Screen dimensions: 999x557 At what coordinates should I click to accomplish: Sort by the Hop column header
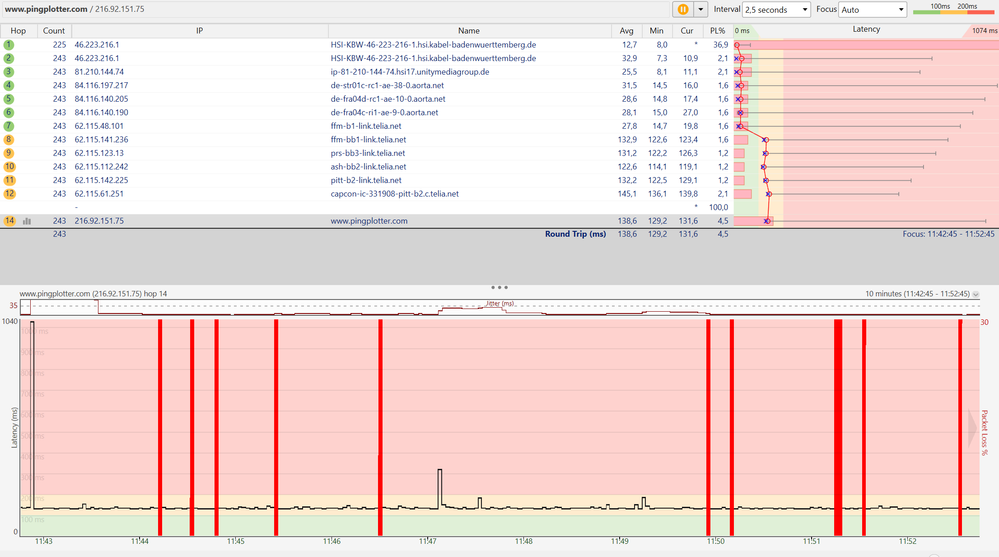coord(18,31)
